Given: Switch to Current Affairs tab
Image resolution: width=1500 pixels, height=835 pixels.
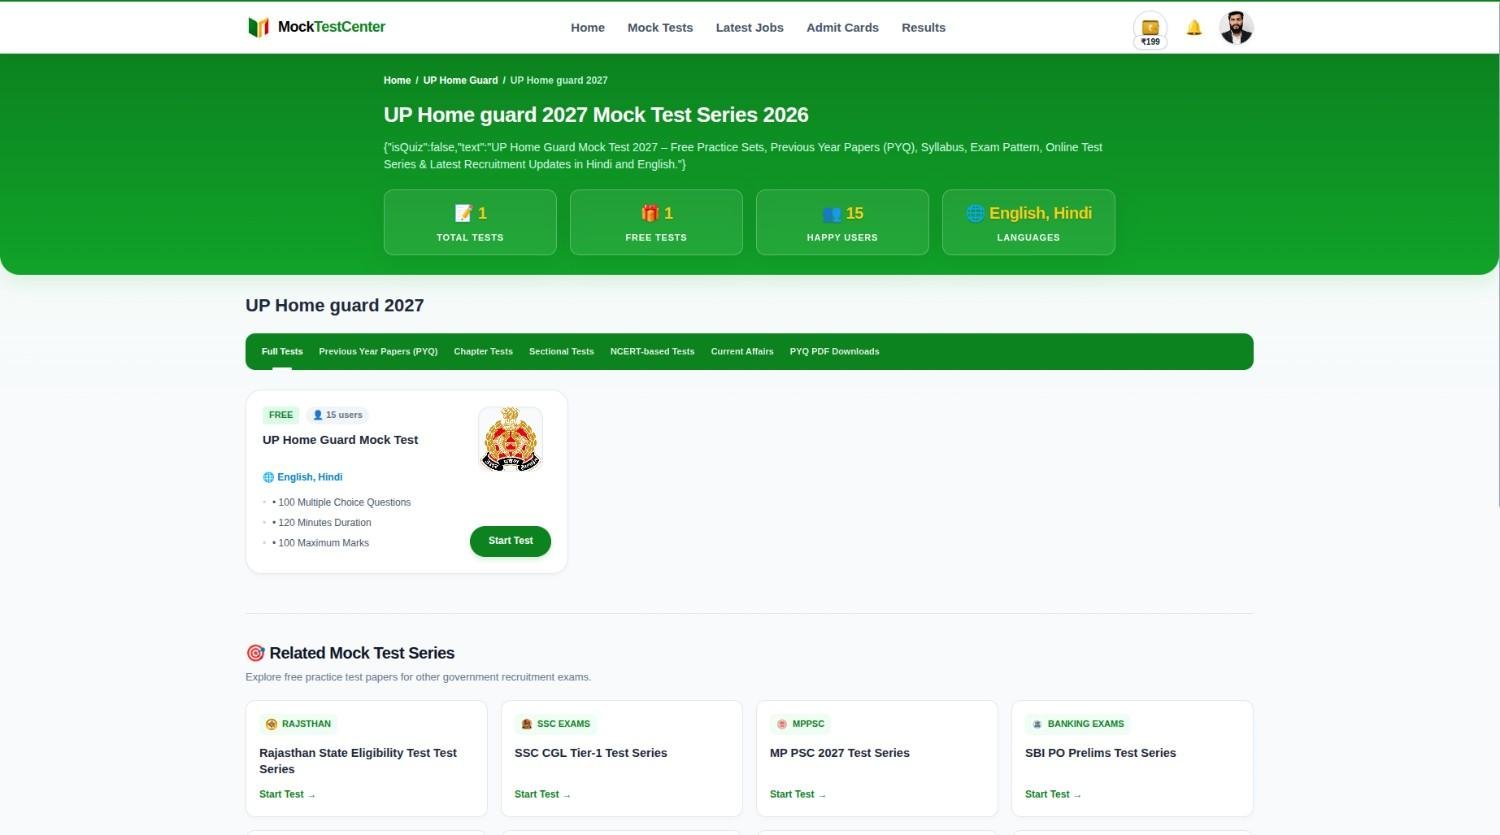Looking at the screenshot, I should (x=742, y=351).
